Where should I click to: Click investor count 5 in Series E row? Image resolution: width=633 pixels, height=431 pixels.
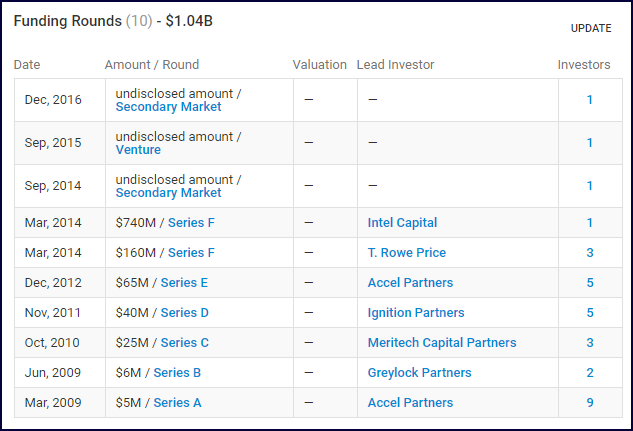(590, 282)
